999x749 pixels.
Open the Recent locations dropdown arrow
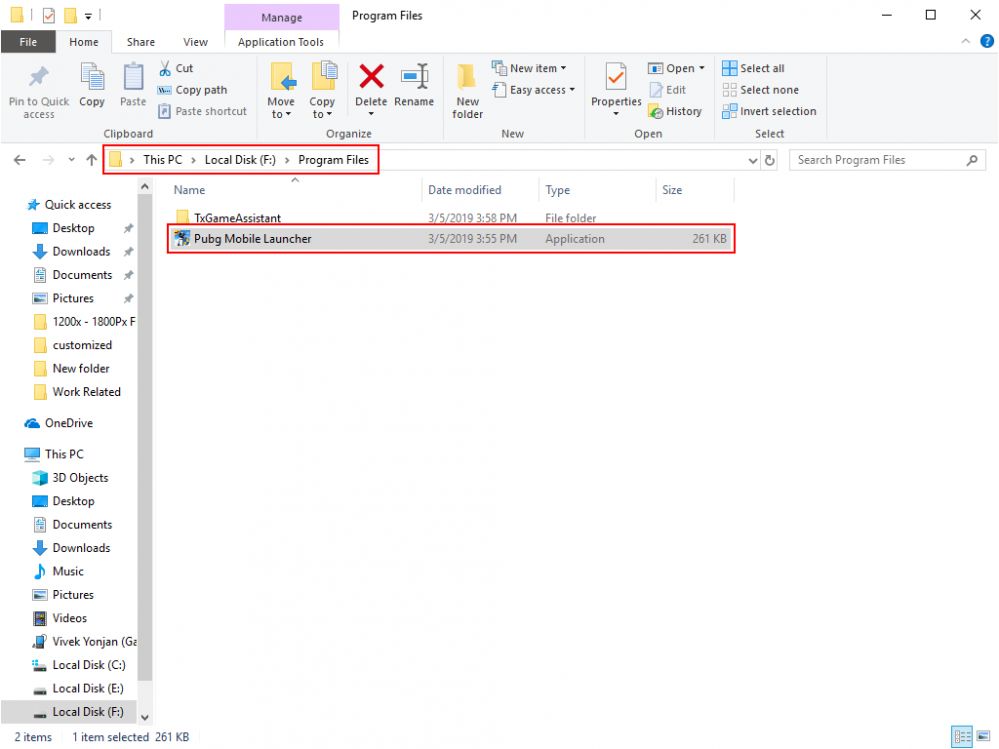[71, 160]
